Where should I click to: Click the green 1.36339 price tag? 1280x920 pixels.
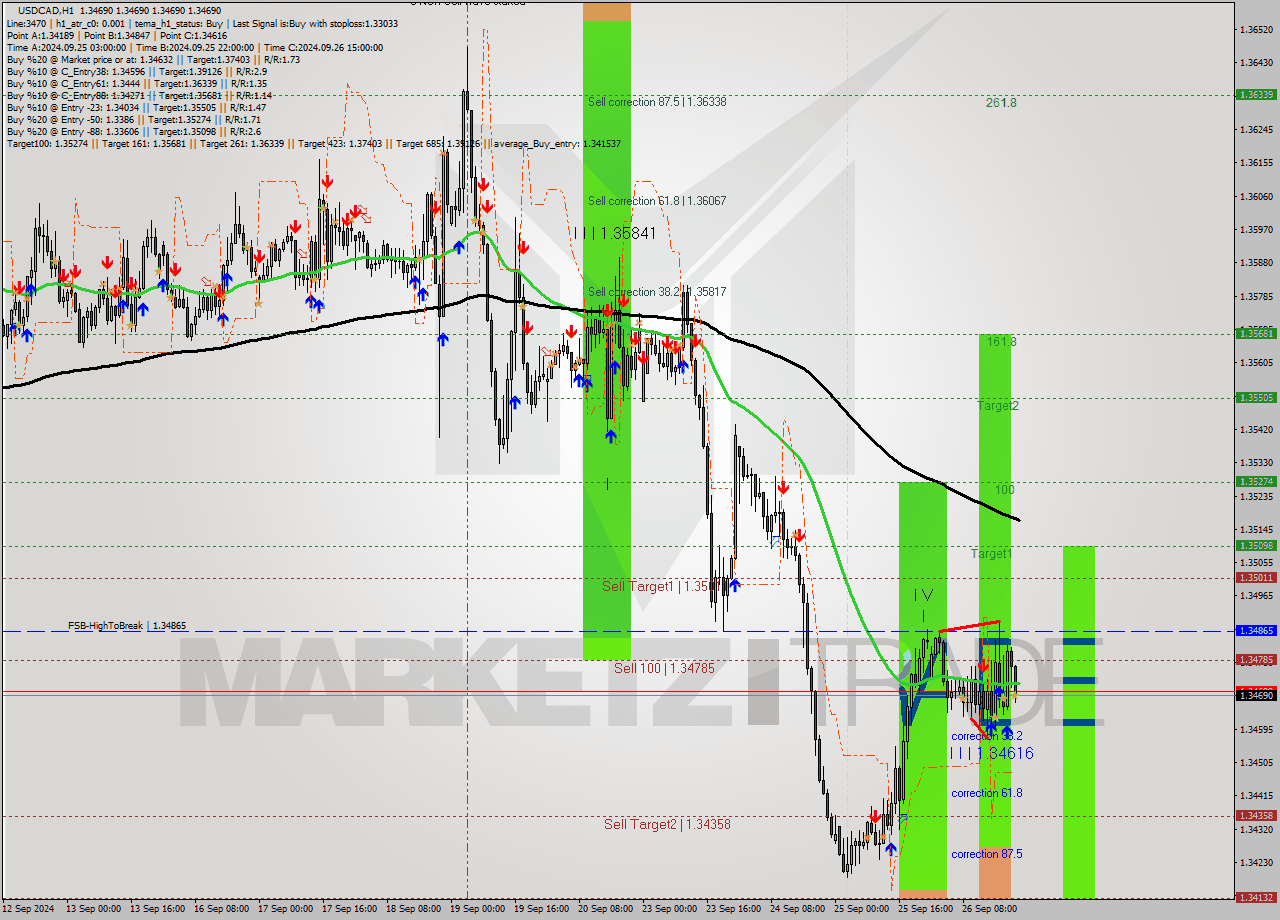pos(1255,94)
